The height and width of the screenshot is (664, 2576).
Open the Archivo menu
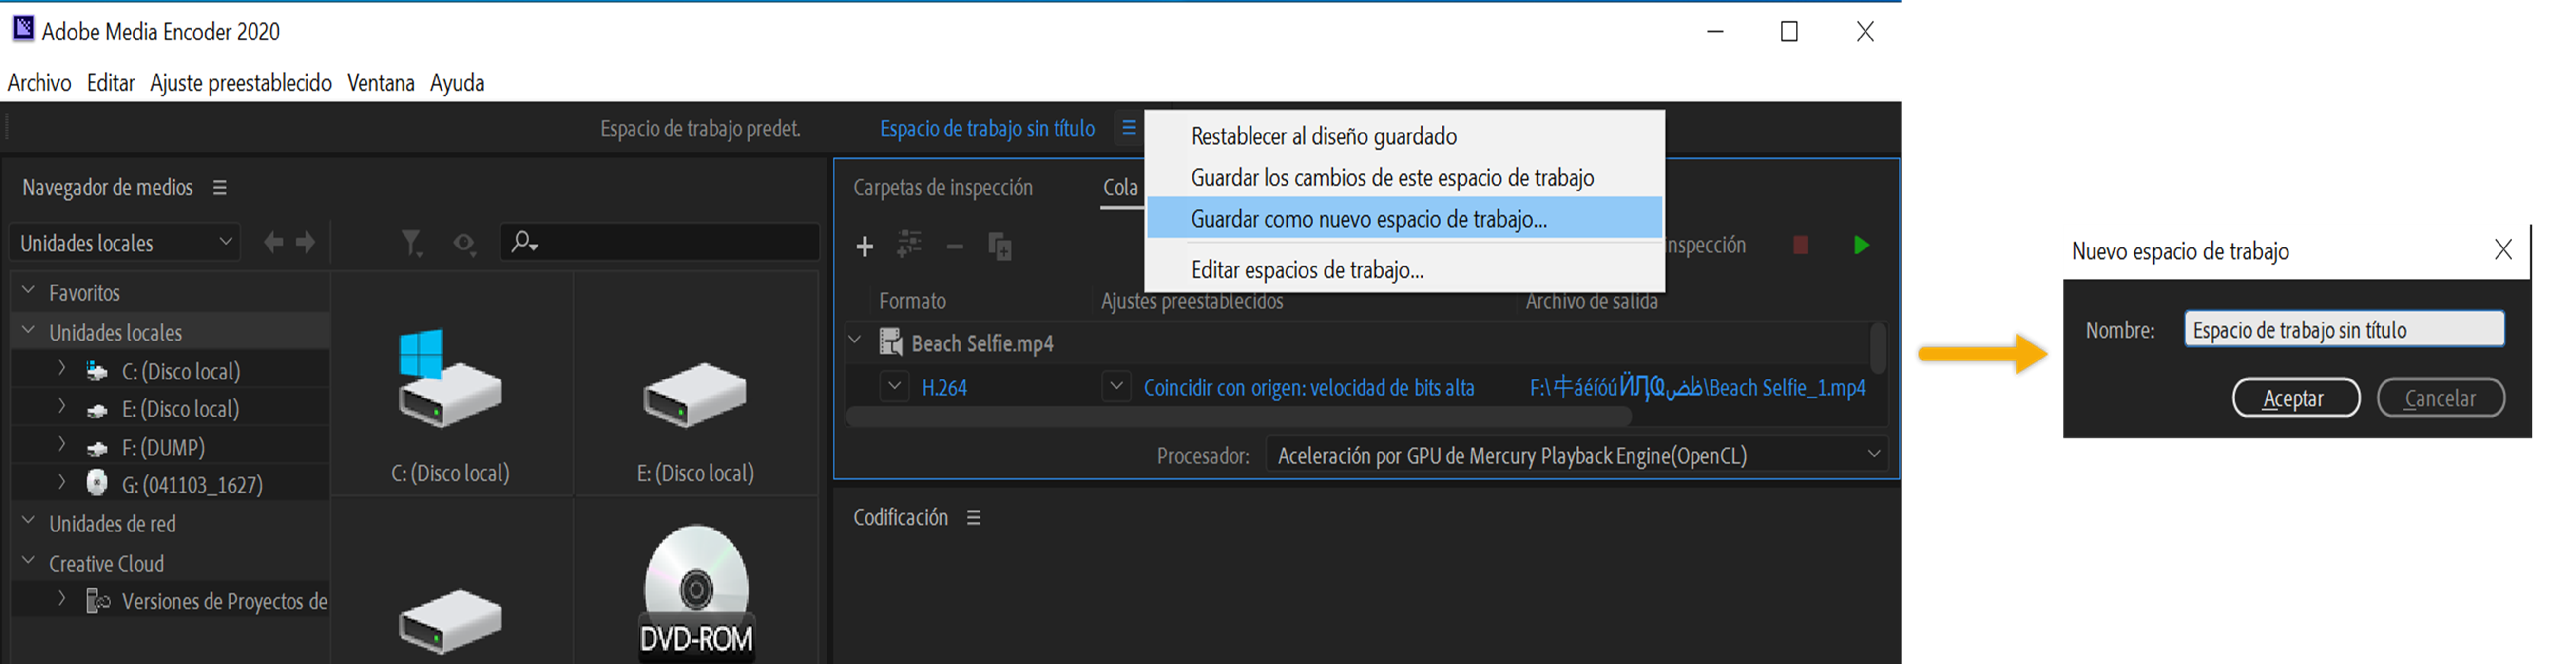pyautogui.click(x=39, y=83)
